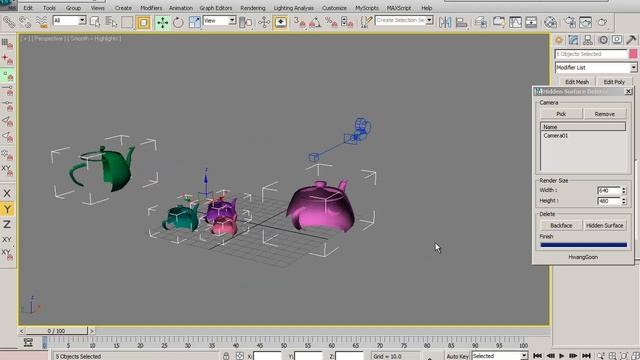
Task: Toggle Percent Snap
Action: click(331, 22)
